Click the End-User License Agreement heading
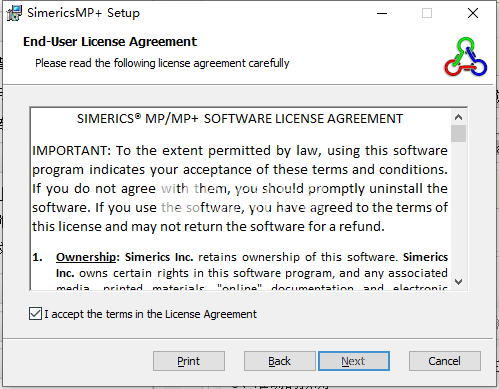This screenshot has width=499, height=389. [110, 42]
